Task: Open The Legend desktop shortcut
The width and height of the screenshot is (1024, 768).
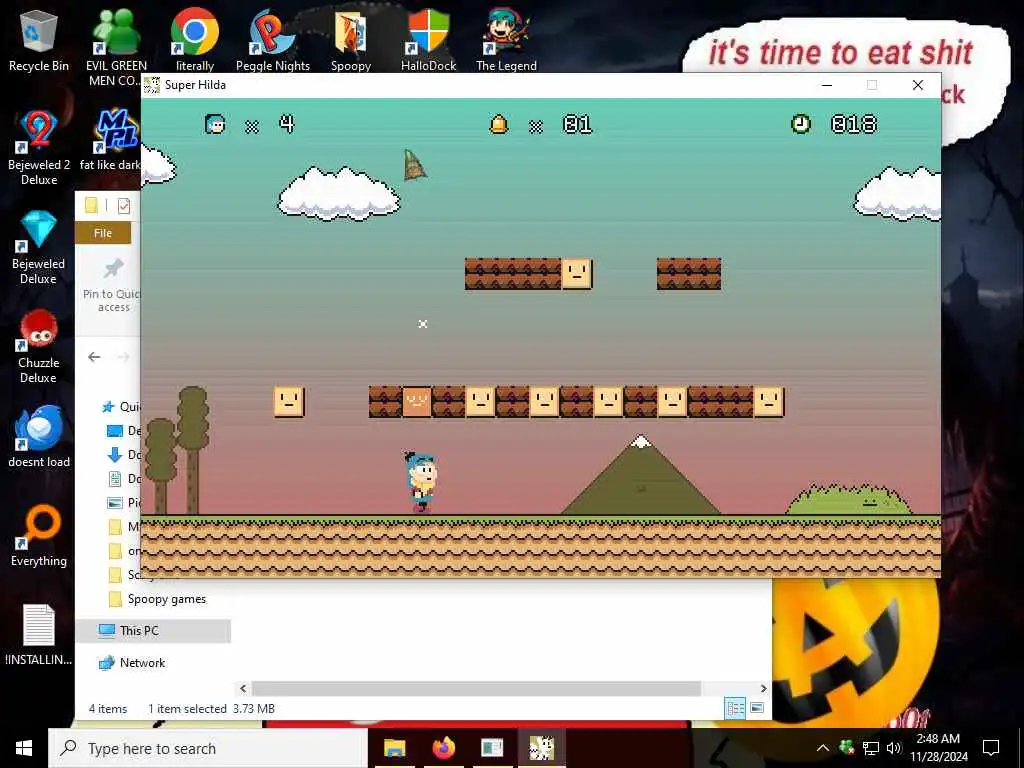Action: pyautogui.click(x=506, y=40)
